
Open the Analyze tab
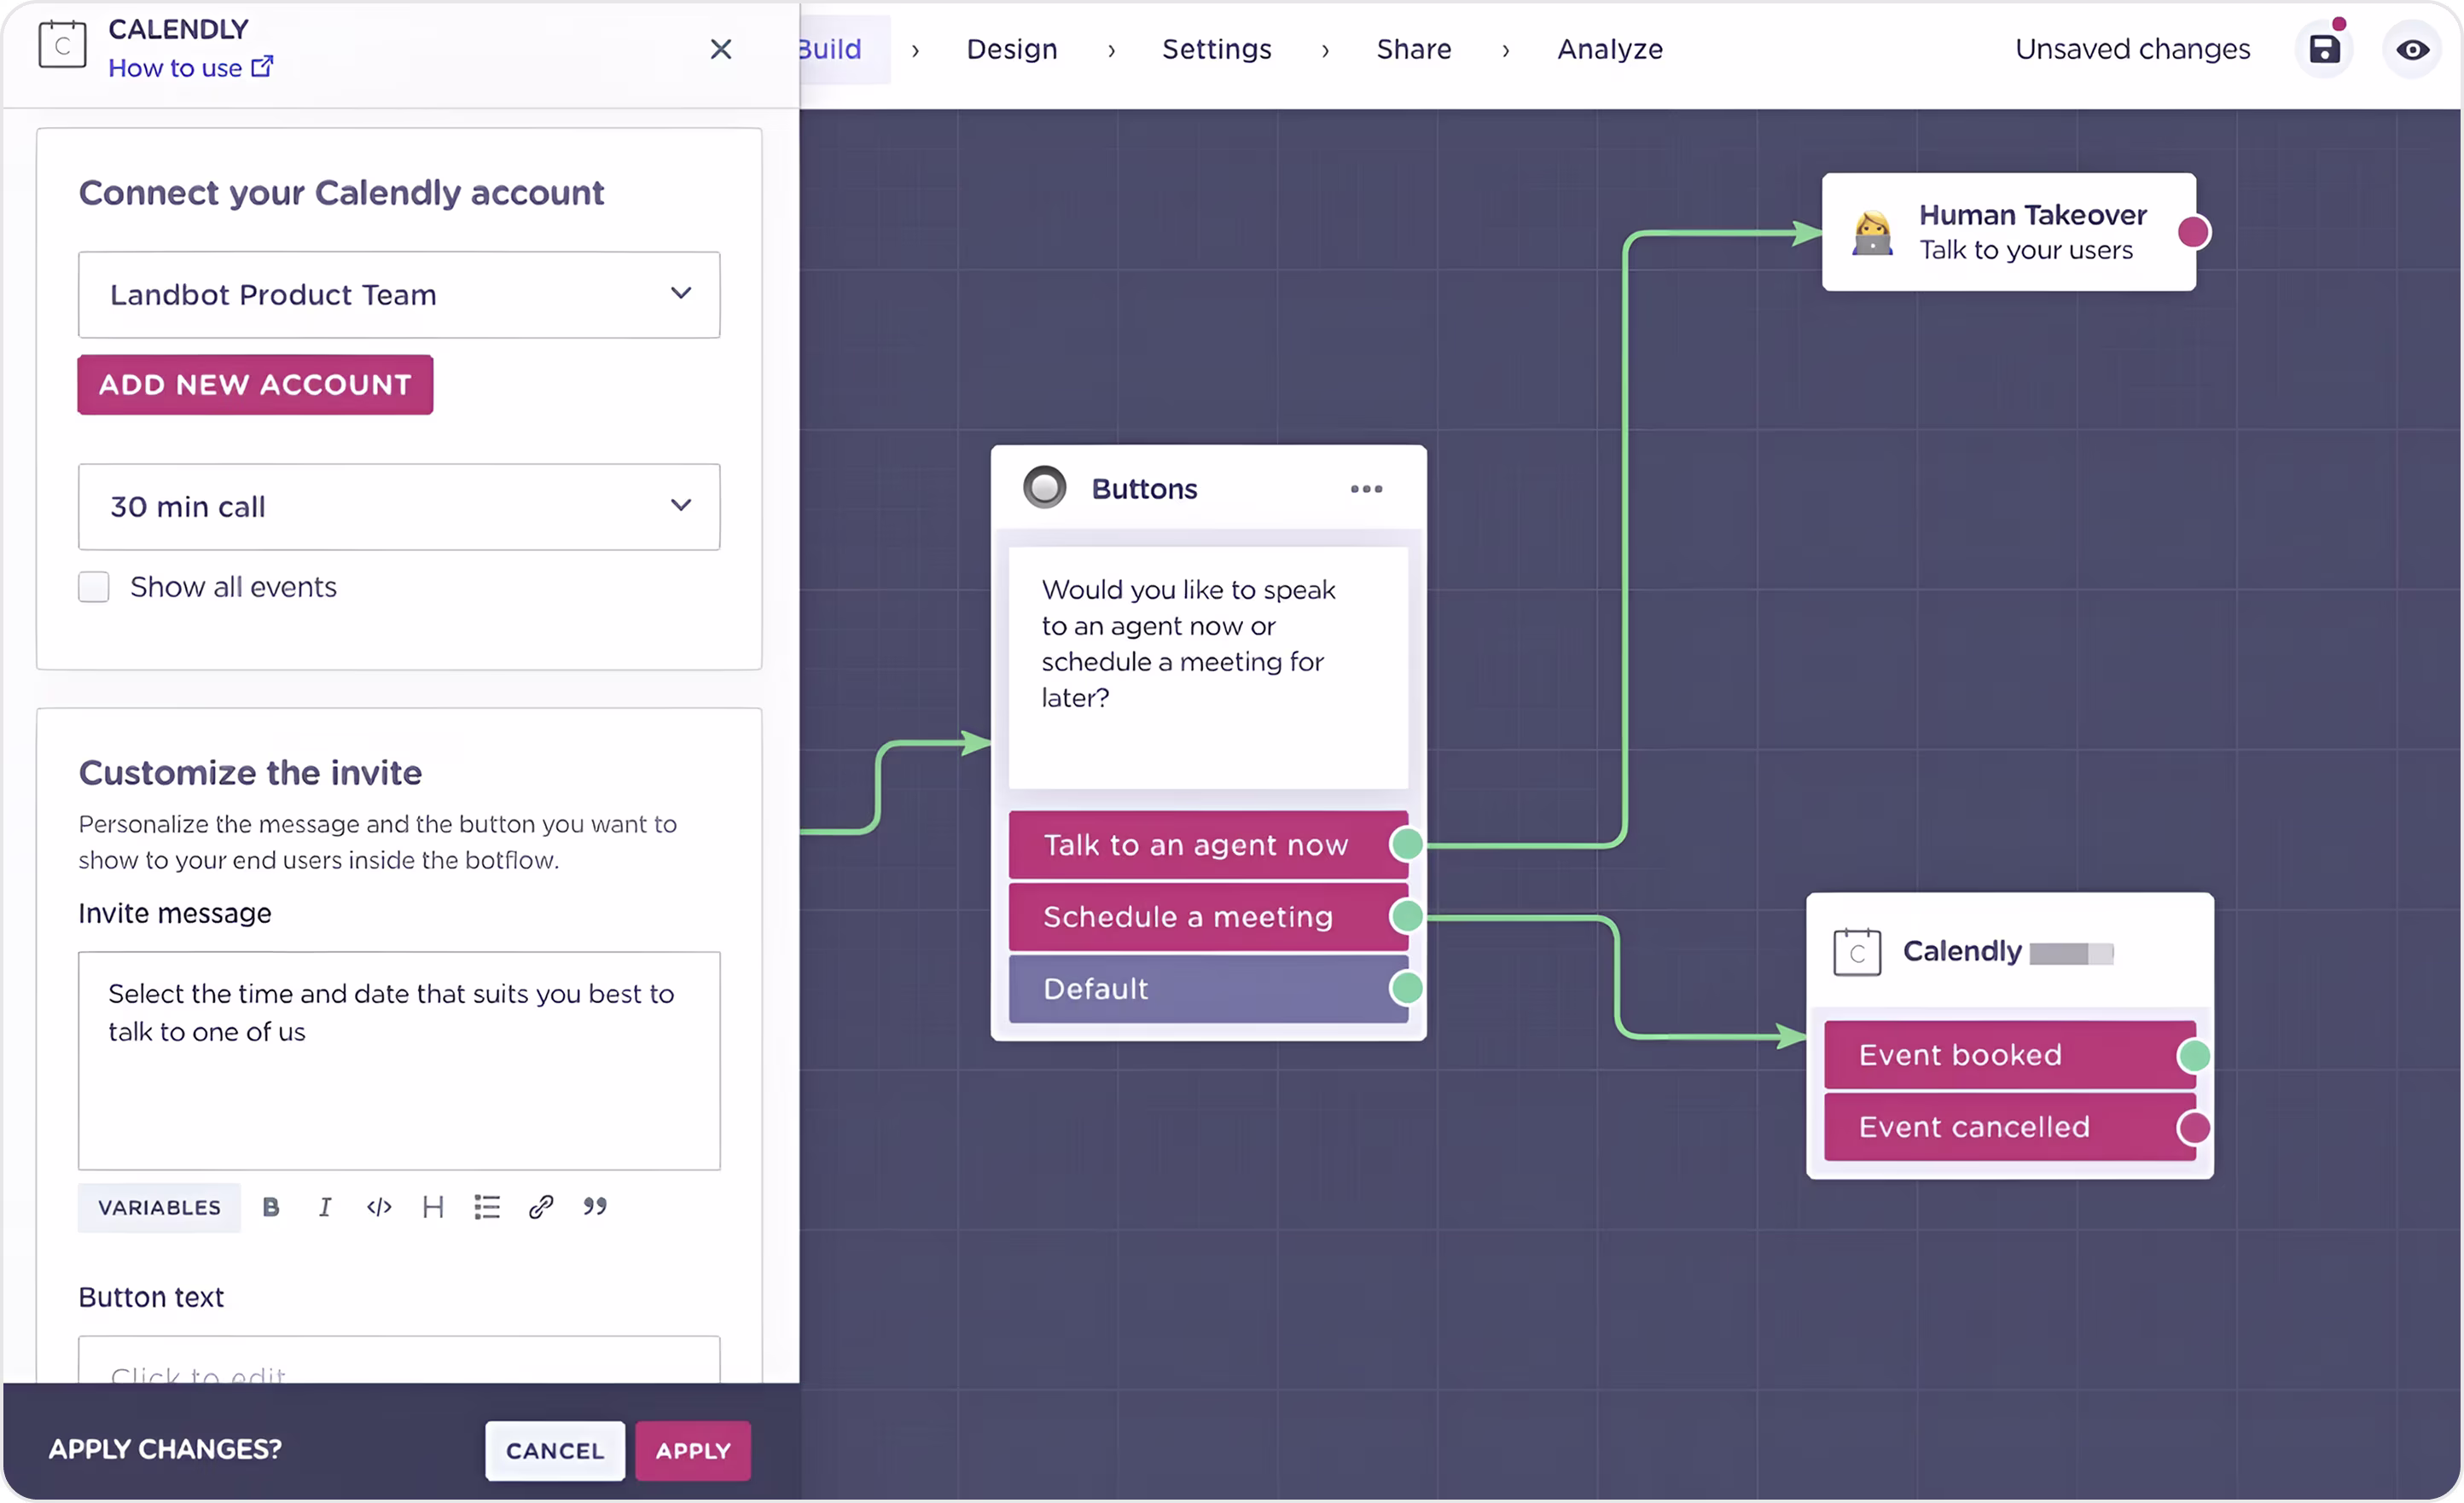(x=1610, y=49)
